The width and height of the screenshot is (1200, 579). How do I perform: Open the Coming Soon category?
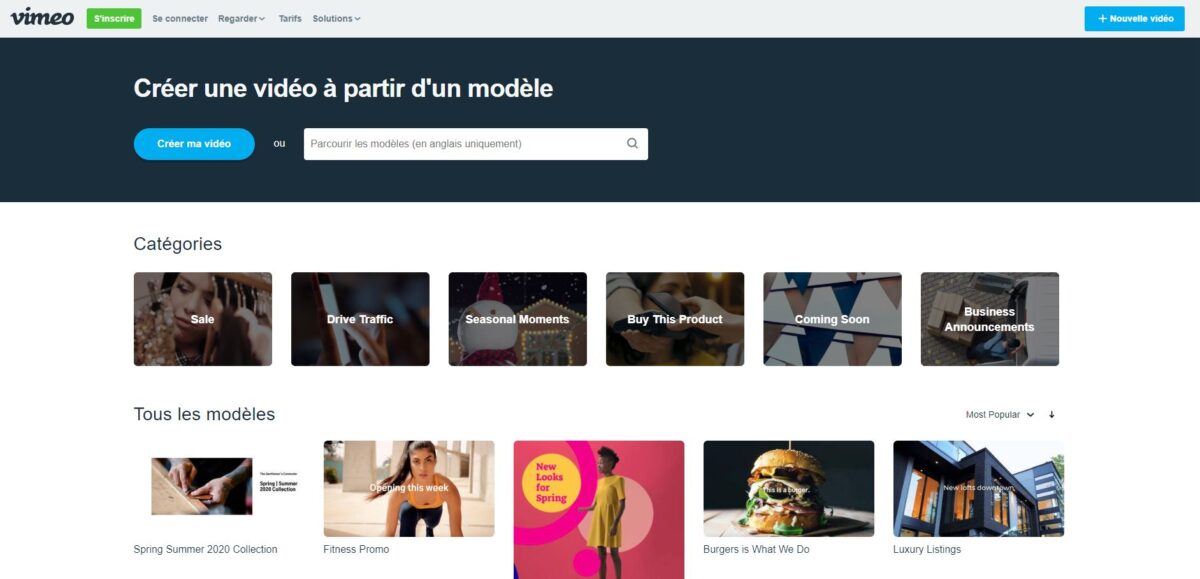(x=832, y=319)
